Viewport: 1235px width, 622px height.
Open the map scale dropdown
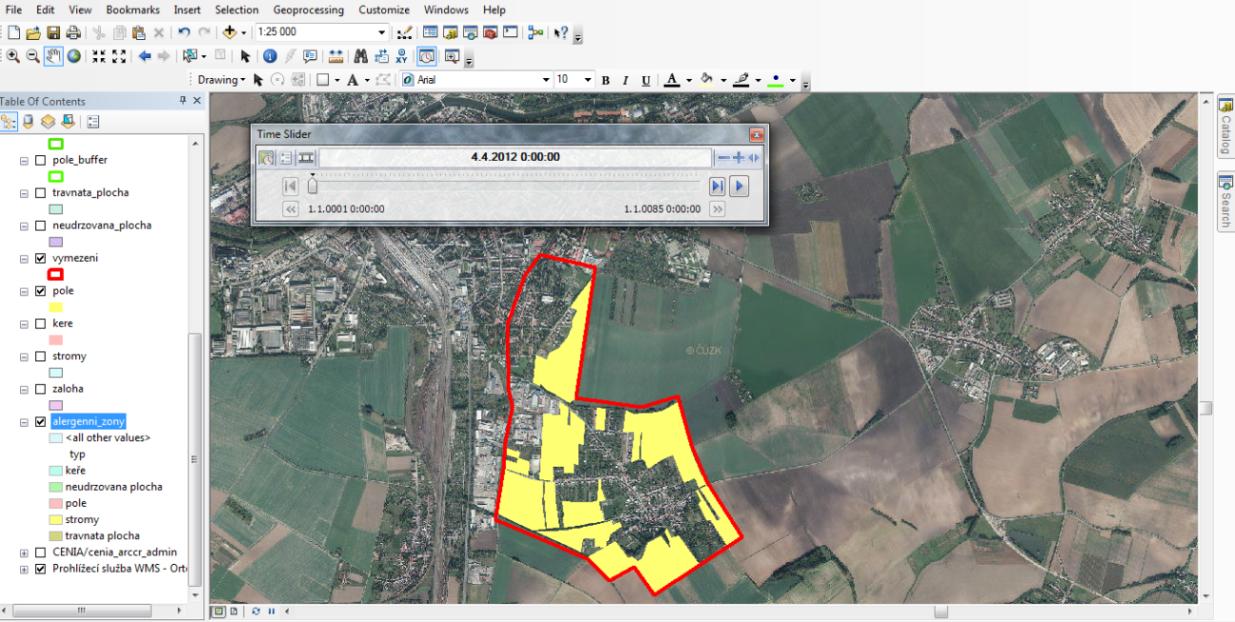382,31
